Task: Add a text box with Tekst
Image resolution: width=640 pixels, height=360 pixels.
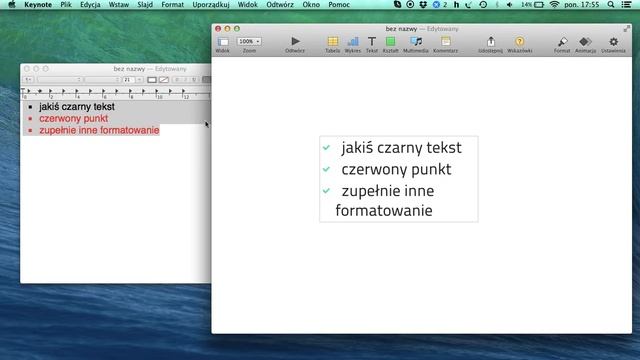Action: [x=371, y=44]
